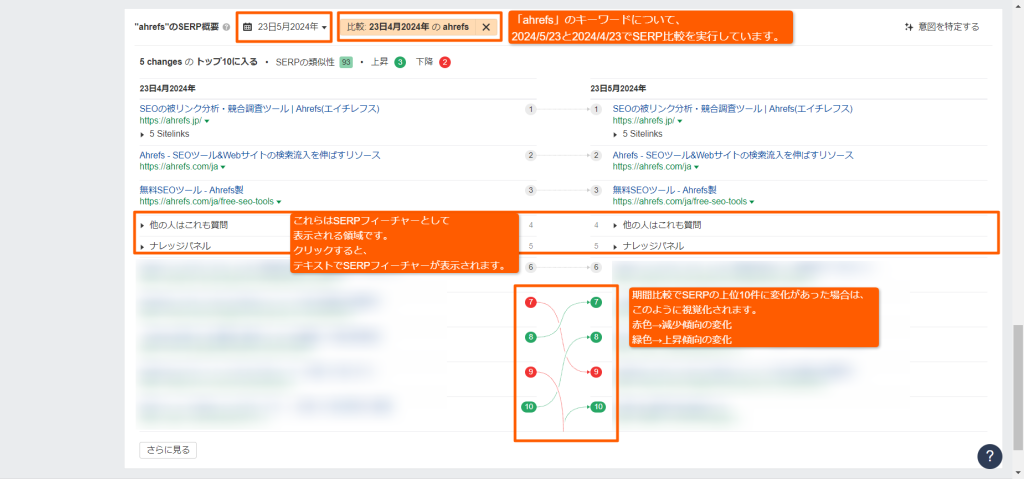Click the SERPの類似性 93 badge
The height and width of the screenshot is (479, 1024).
click(346, 63)
